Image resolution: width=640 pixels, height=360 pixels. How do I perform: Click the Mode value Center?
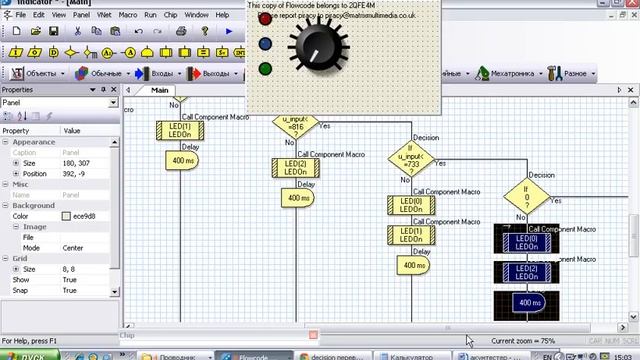click(x=73, y=248)
